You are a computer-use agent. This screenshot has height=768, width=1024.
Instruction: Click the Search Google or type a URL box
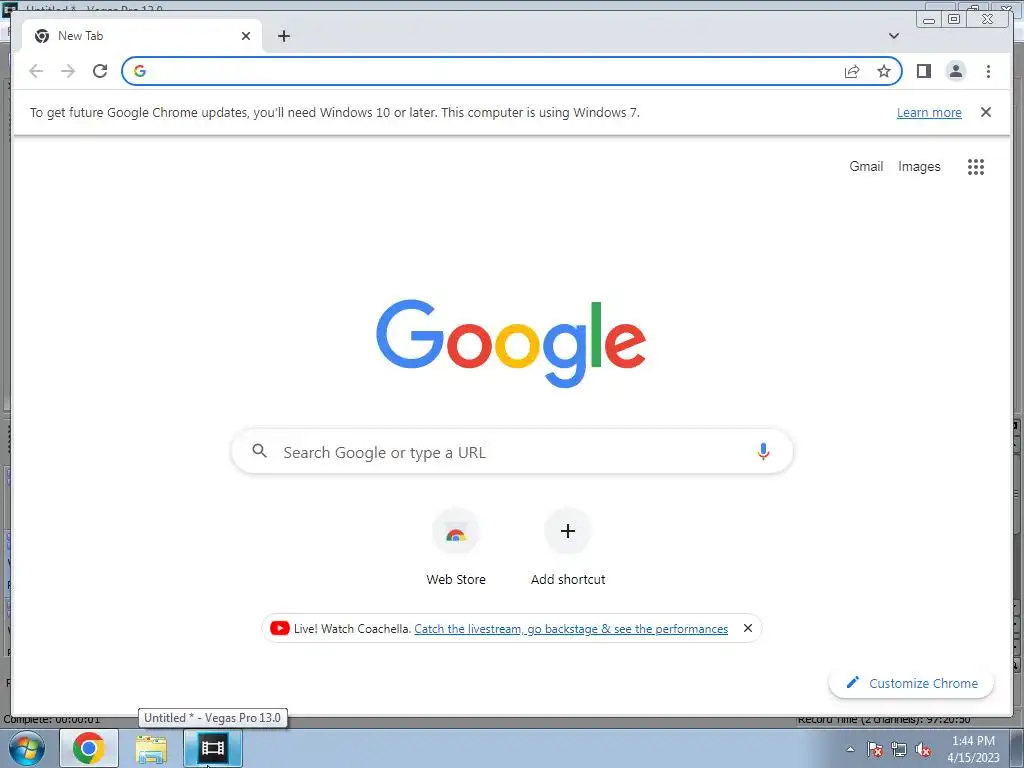click(512, 451)
